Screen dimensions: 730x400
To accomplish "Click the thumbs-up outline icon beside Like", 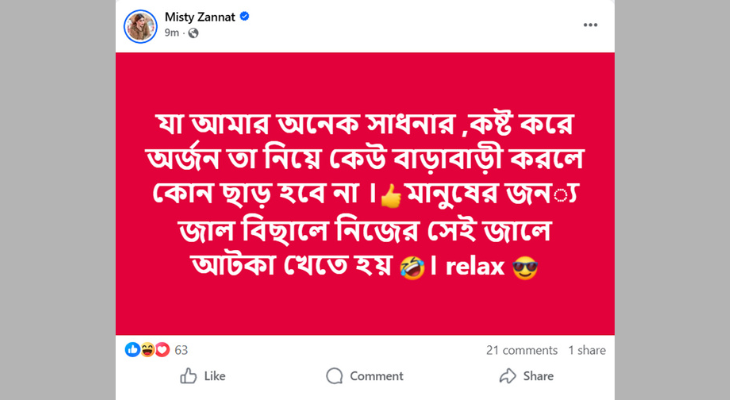I will point(188,376).
